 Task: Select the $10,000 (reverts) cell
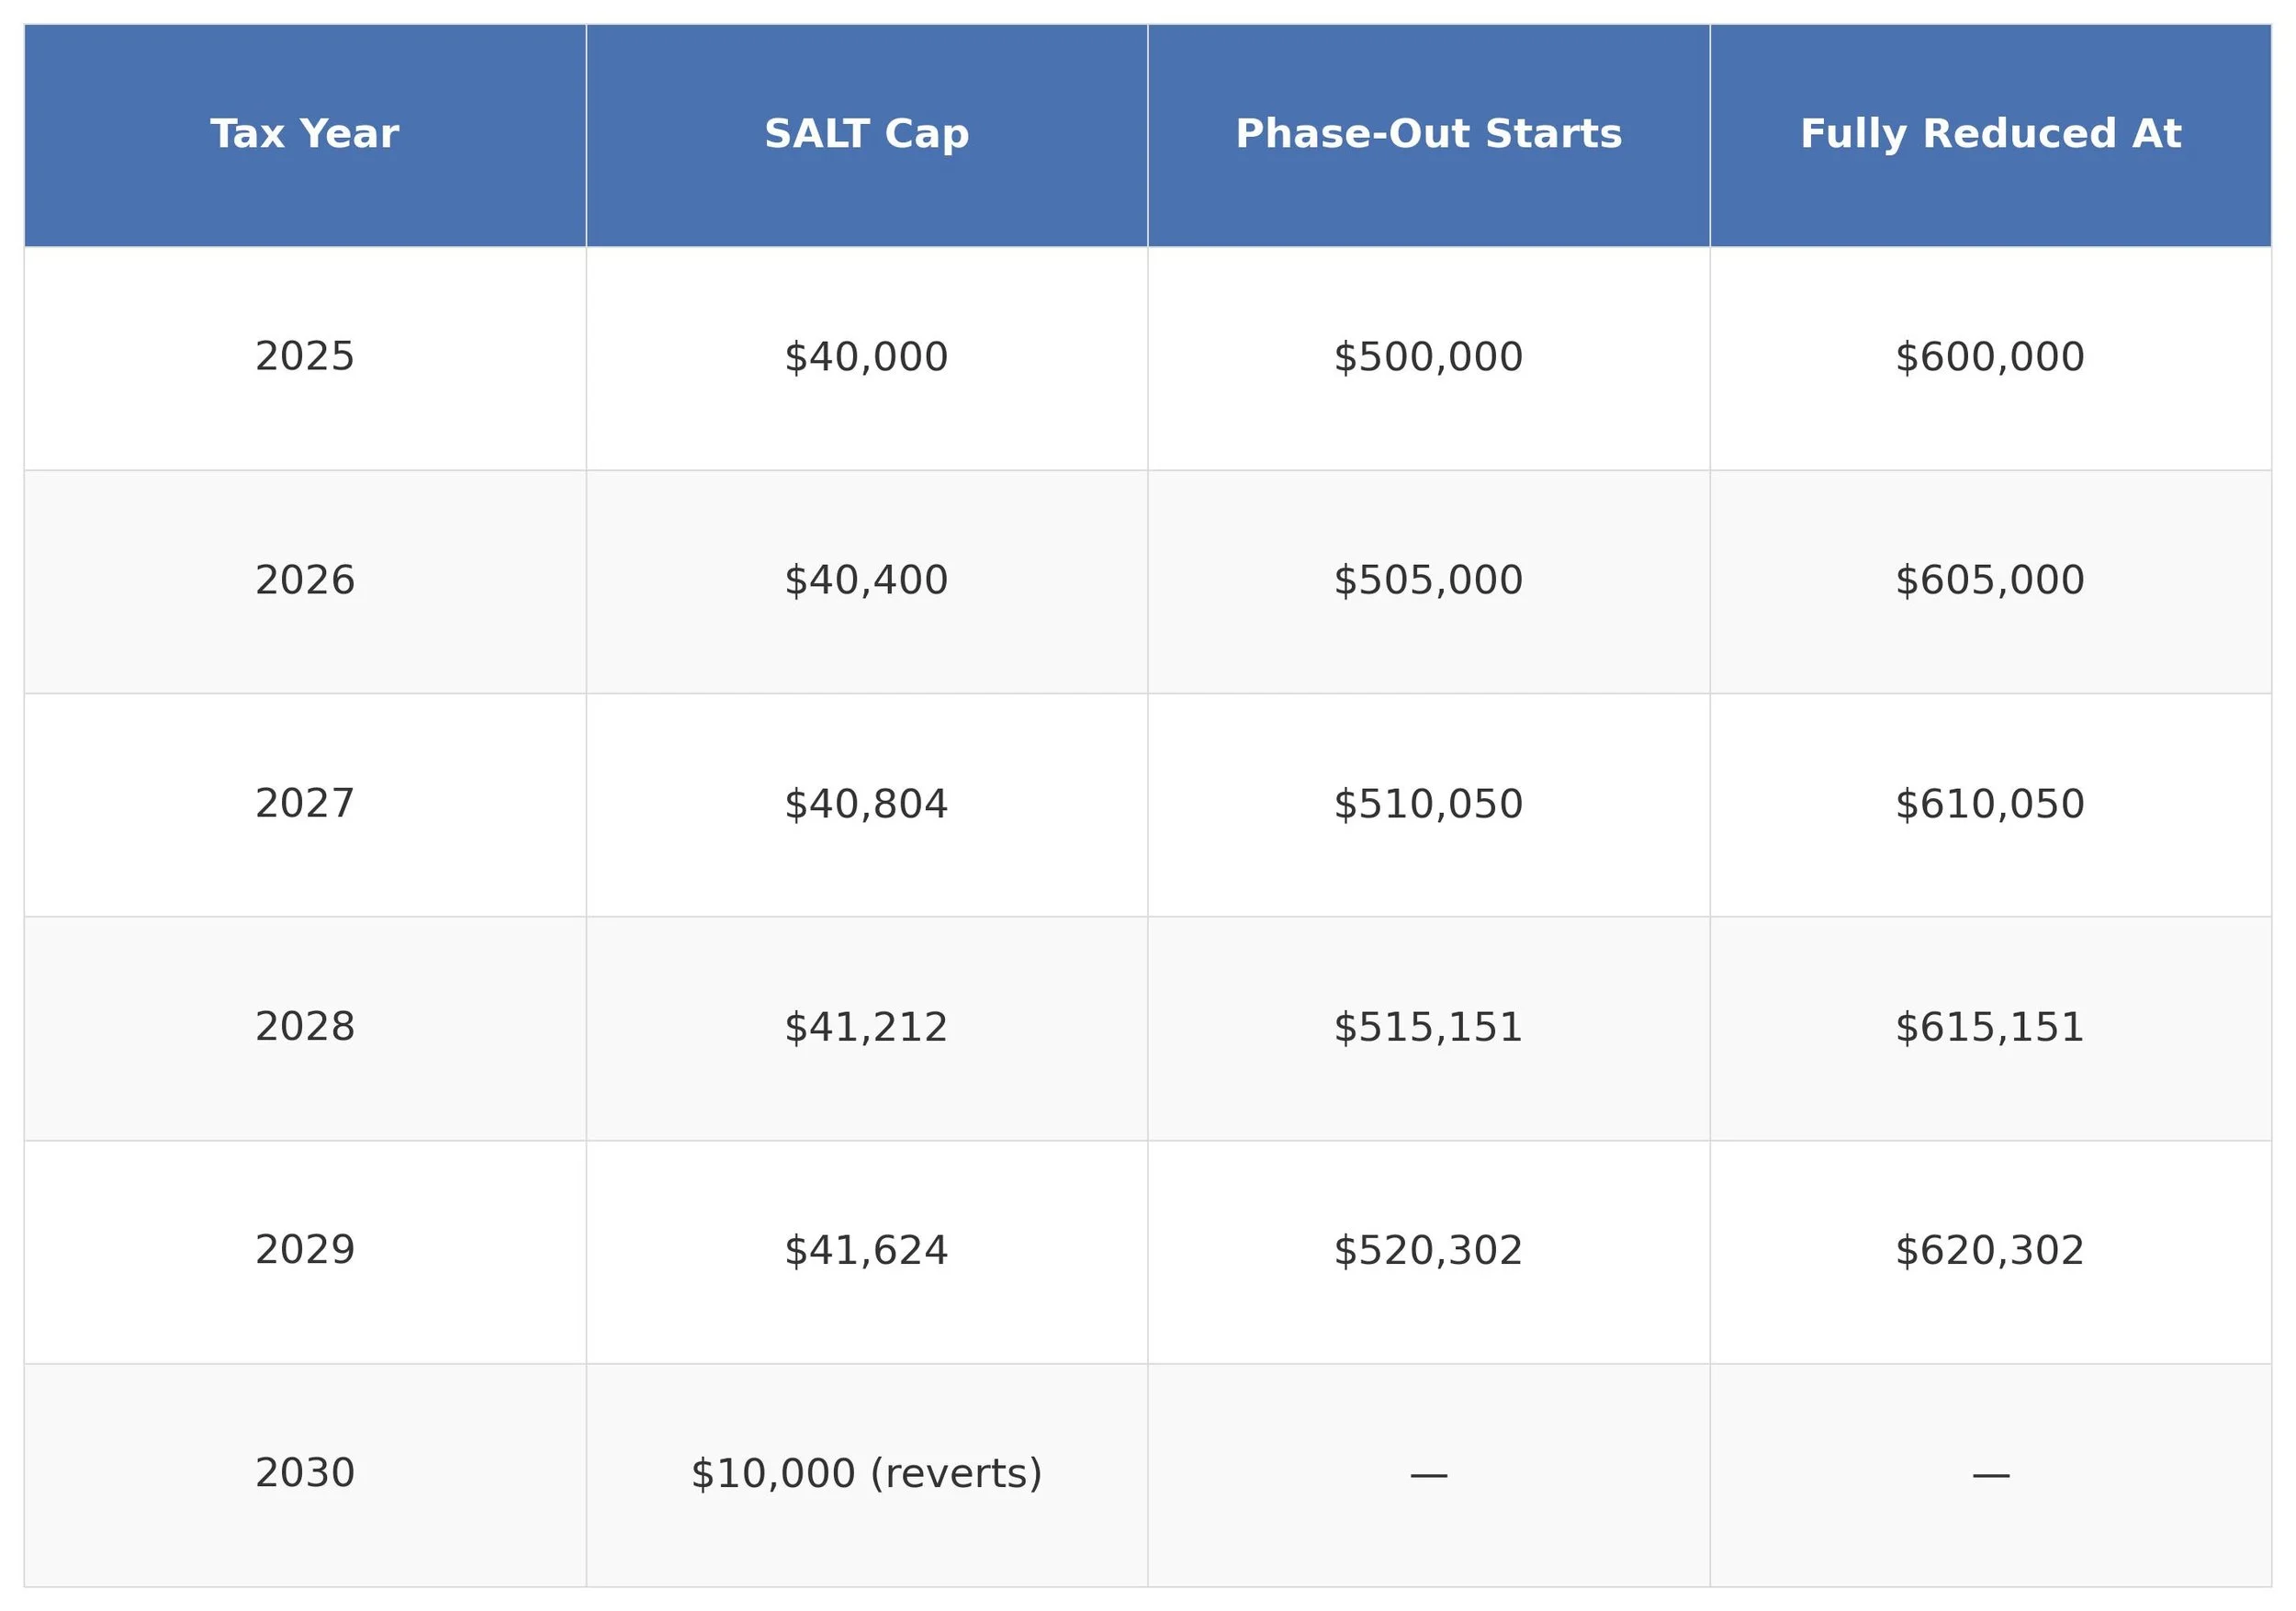[866, 1473]
